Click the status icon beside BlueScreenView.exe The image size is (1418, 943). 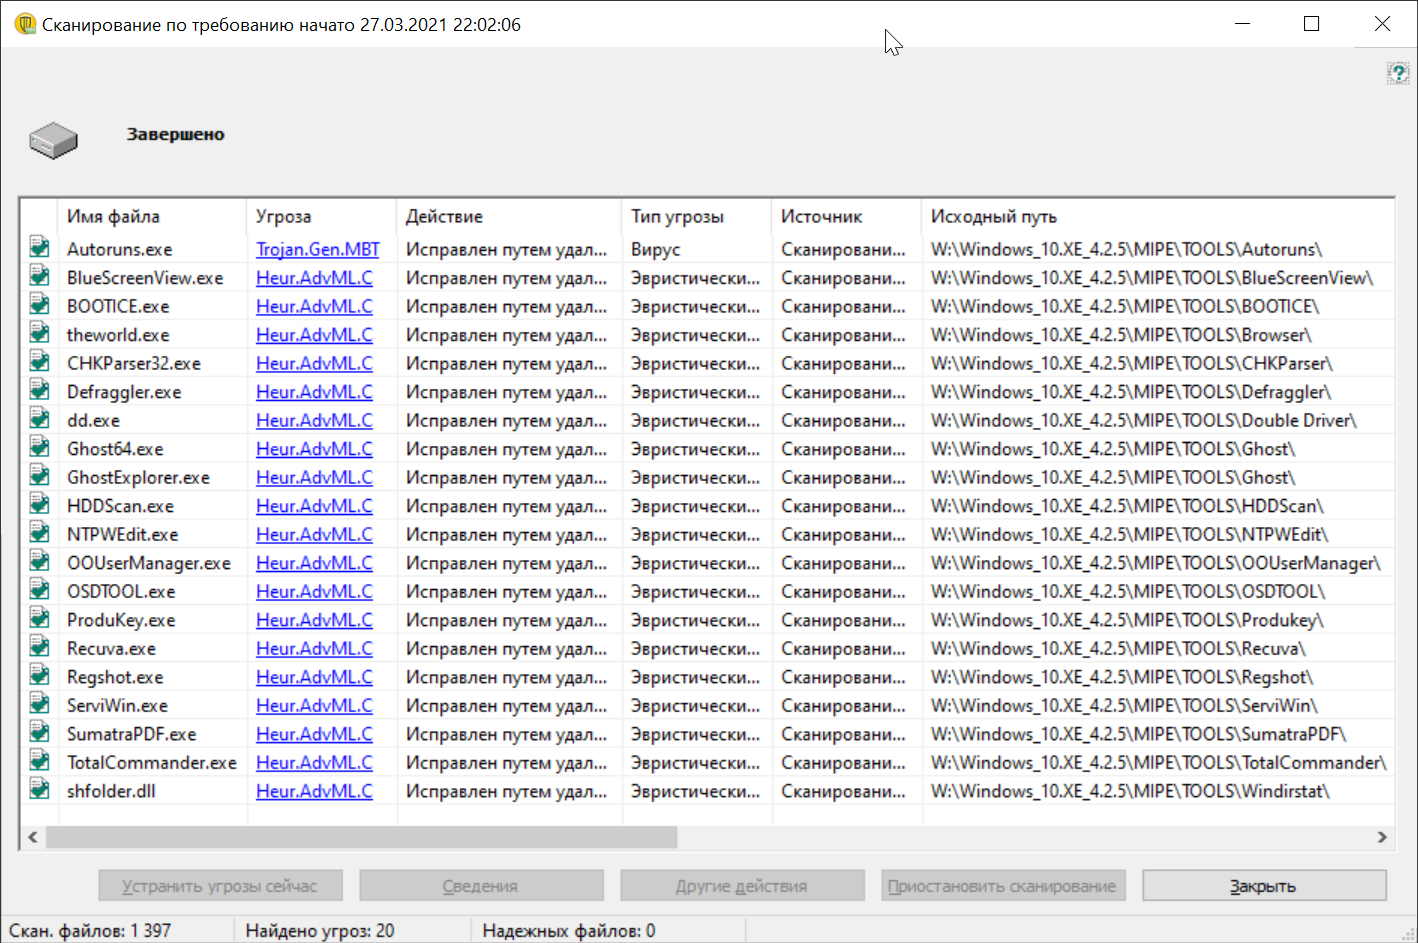39,275
